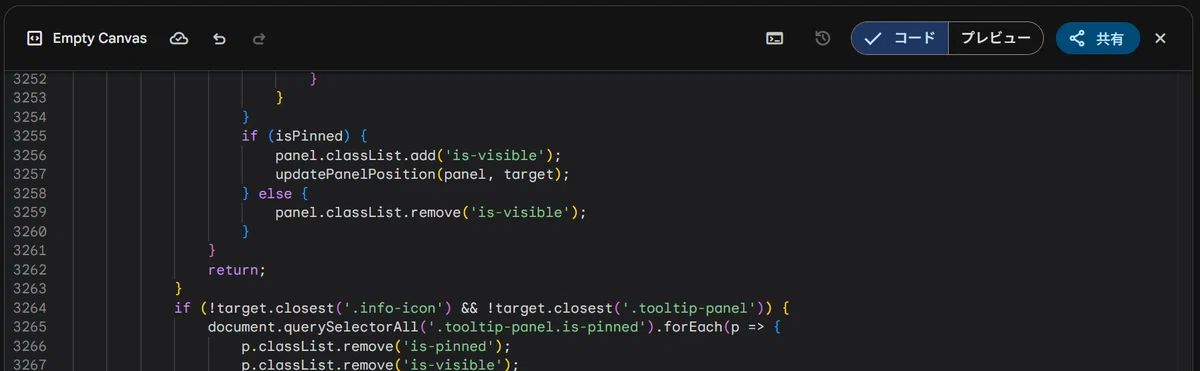
Task: Undo the last change
Action: pyautogui.click(x=219, y=38)
